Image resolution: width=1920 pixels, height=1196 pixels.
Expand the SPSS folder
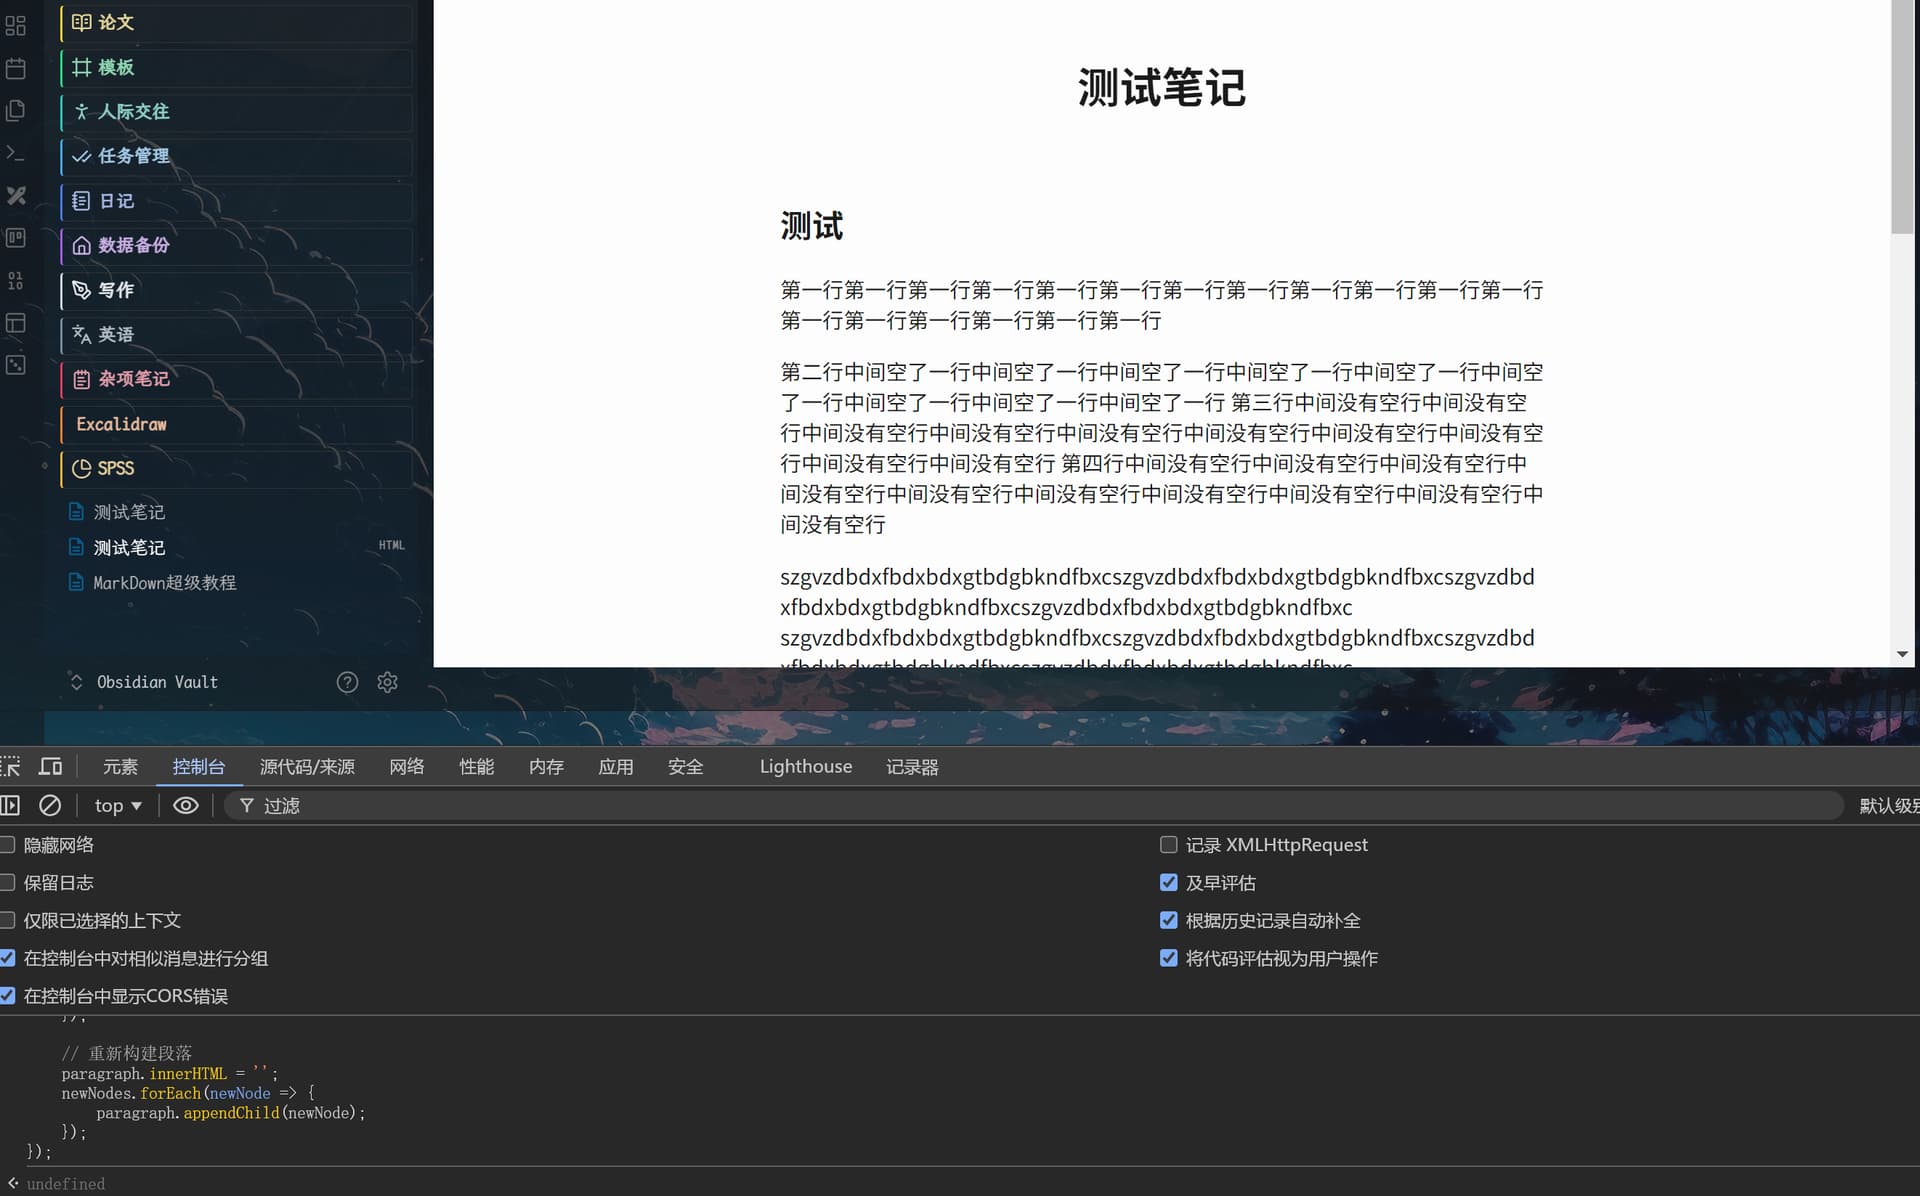click(x=115, y=468)
